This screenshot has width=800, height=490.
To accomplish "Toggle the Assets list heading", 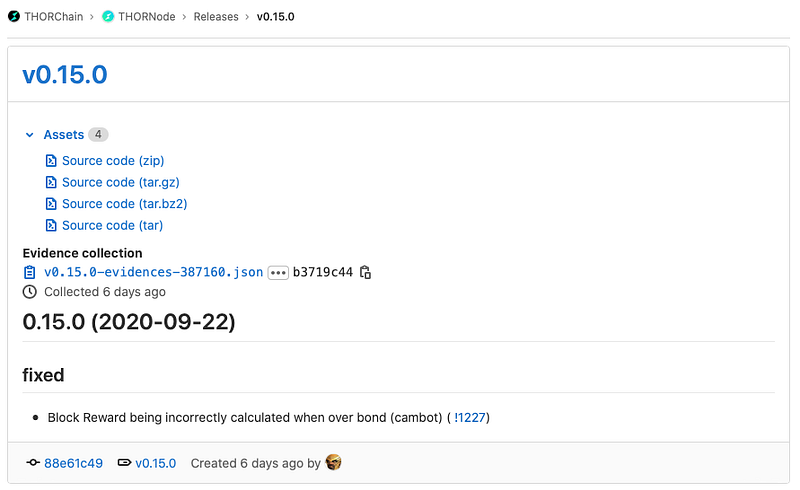I will pos(64,135).
